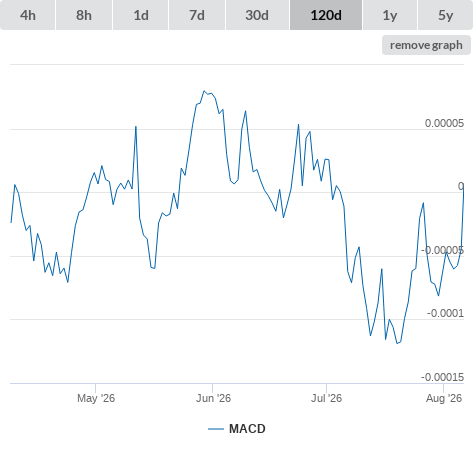
Task: Click the Jul '26 axis label
Action: [326, 398]
